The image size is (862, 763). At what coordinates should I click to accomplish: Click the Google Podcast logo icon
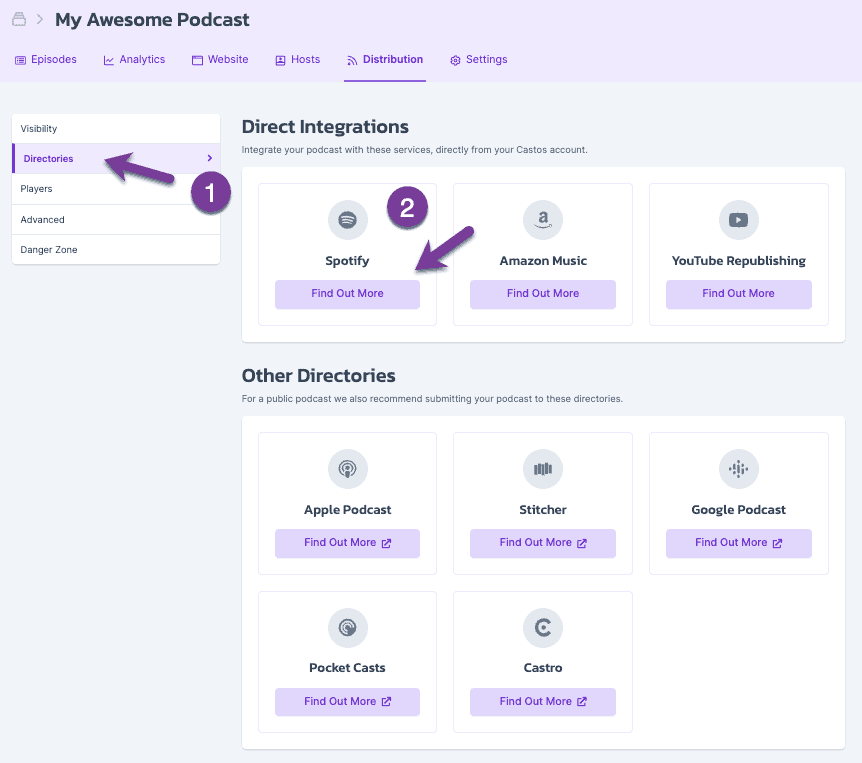pos(738,468)
